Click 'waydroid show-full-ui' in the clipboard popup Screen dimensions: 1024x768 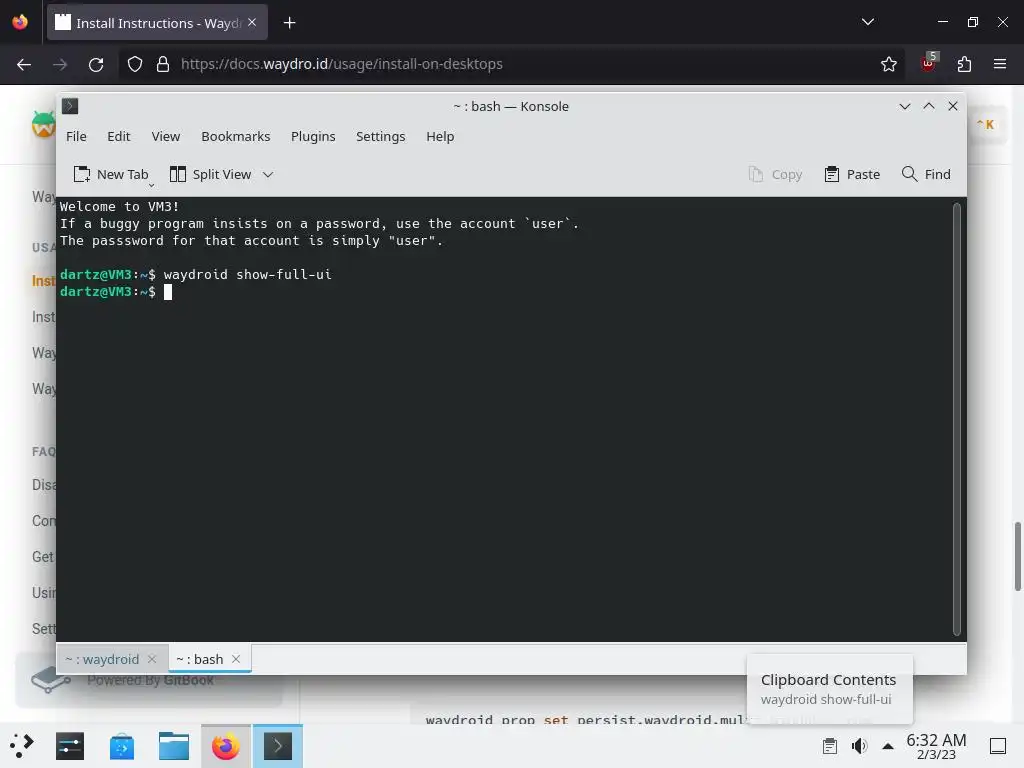point(825,699)
